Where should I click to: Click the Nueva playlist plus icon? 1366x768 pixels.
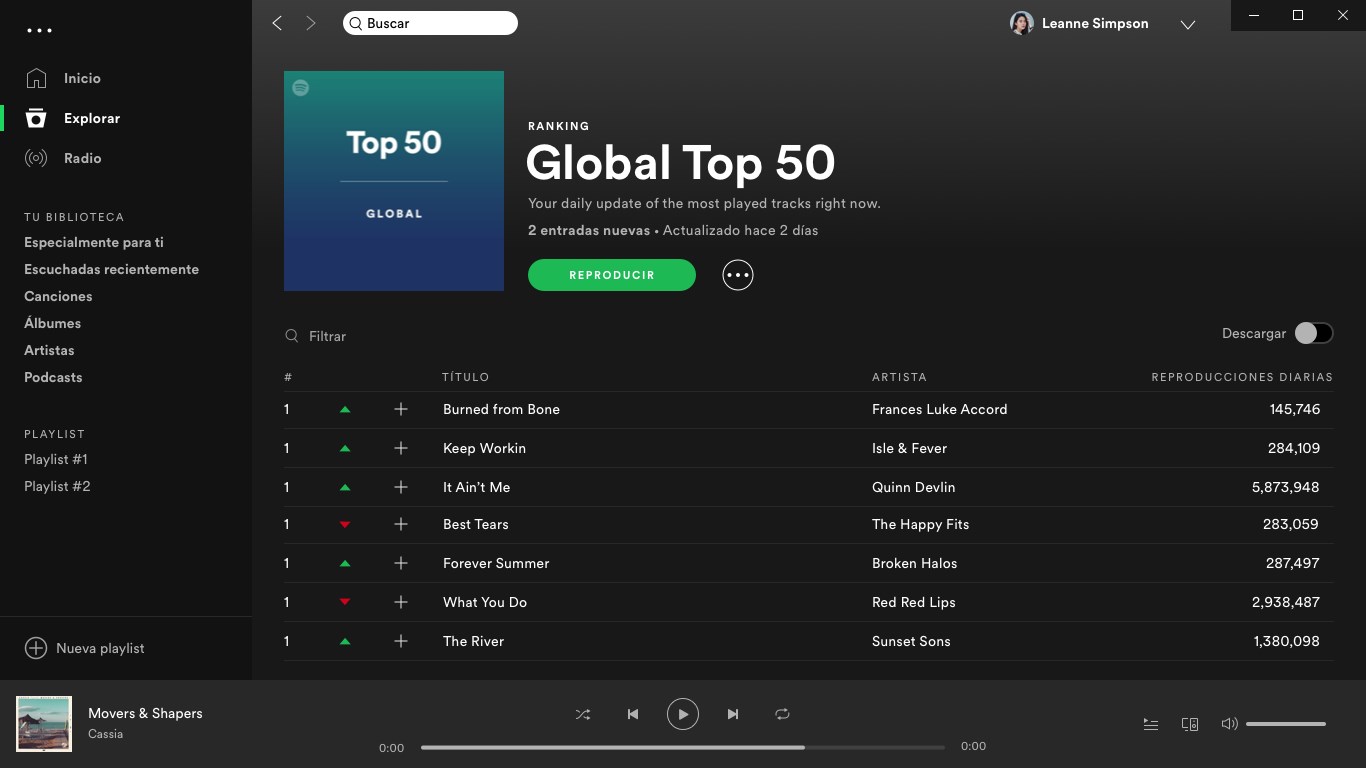(36, 648)
